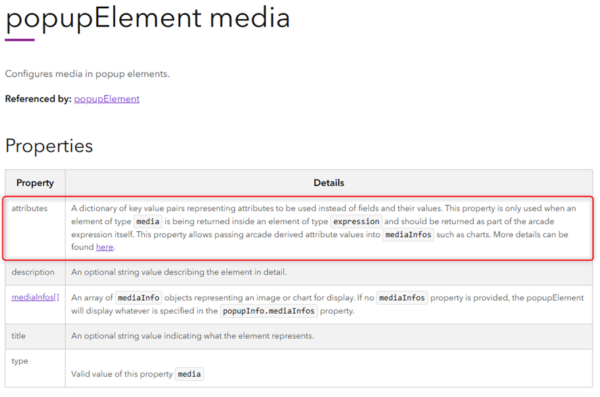This screenshot has height=397, width=600.
Task: Follow the 'here' link in attributes details
Action: point(104,247)
